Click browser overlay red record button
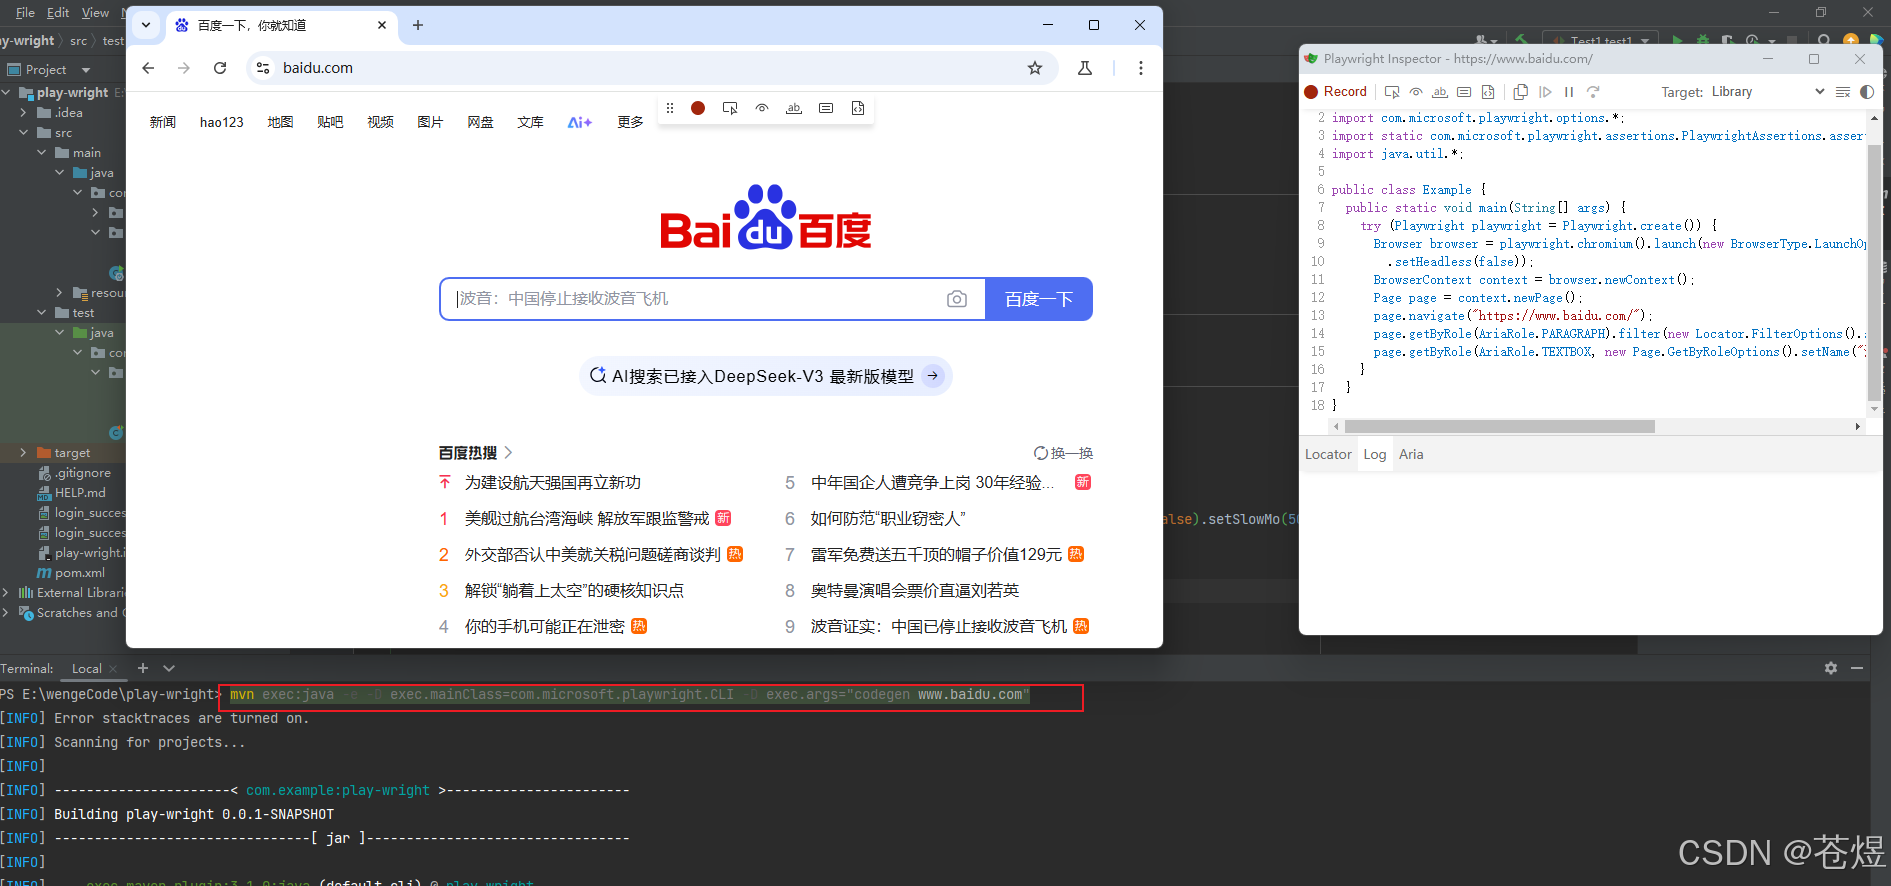Image resolution: width=1891 pixels, height=886 pixels. [x=698, y=108]
